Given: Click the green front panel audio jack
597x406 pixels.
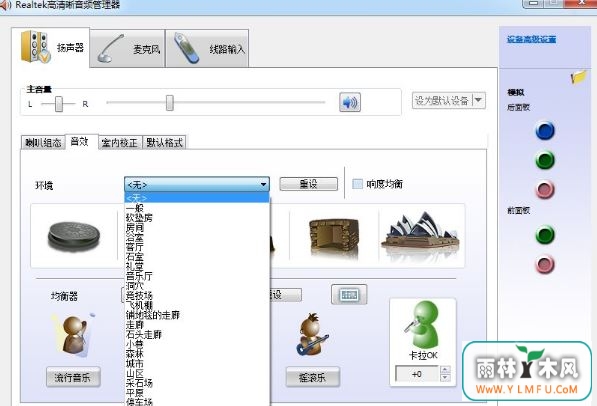Looking at the screenshot, I should coord(545,235).
